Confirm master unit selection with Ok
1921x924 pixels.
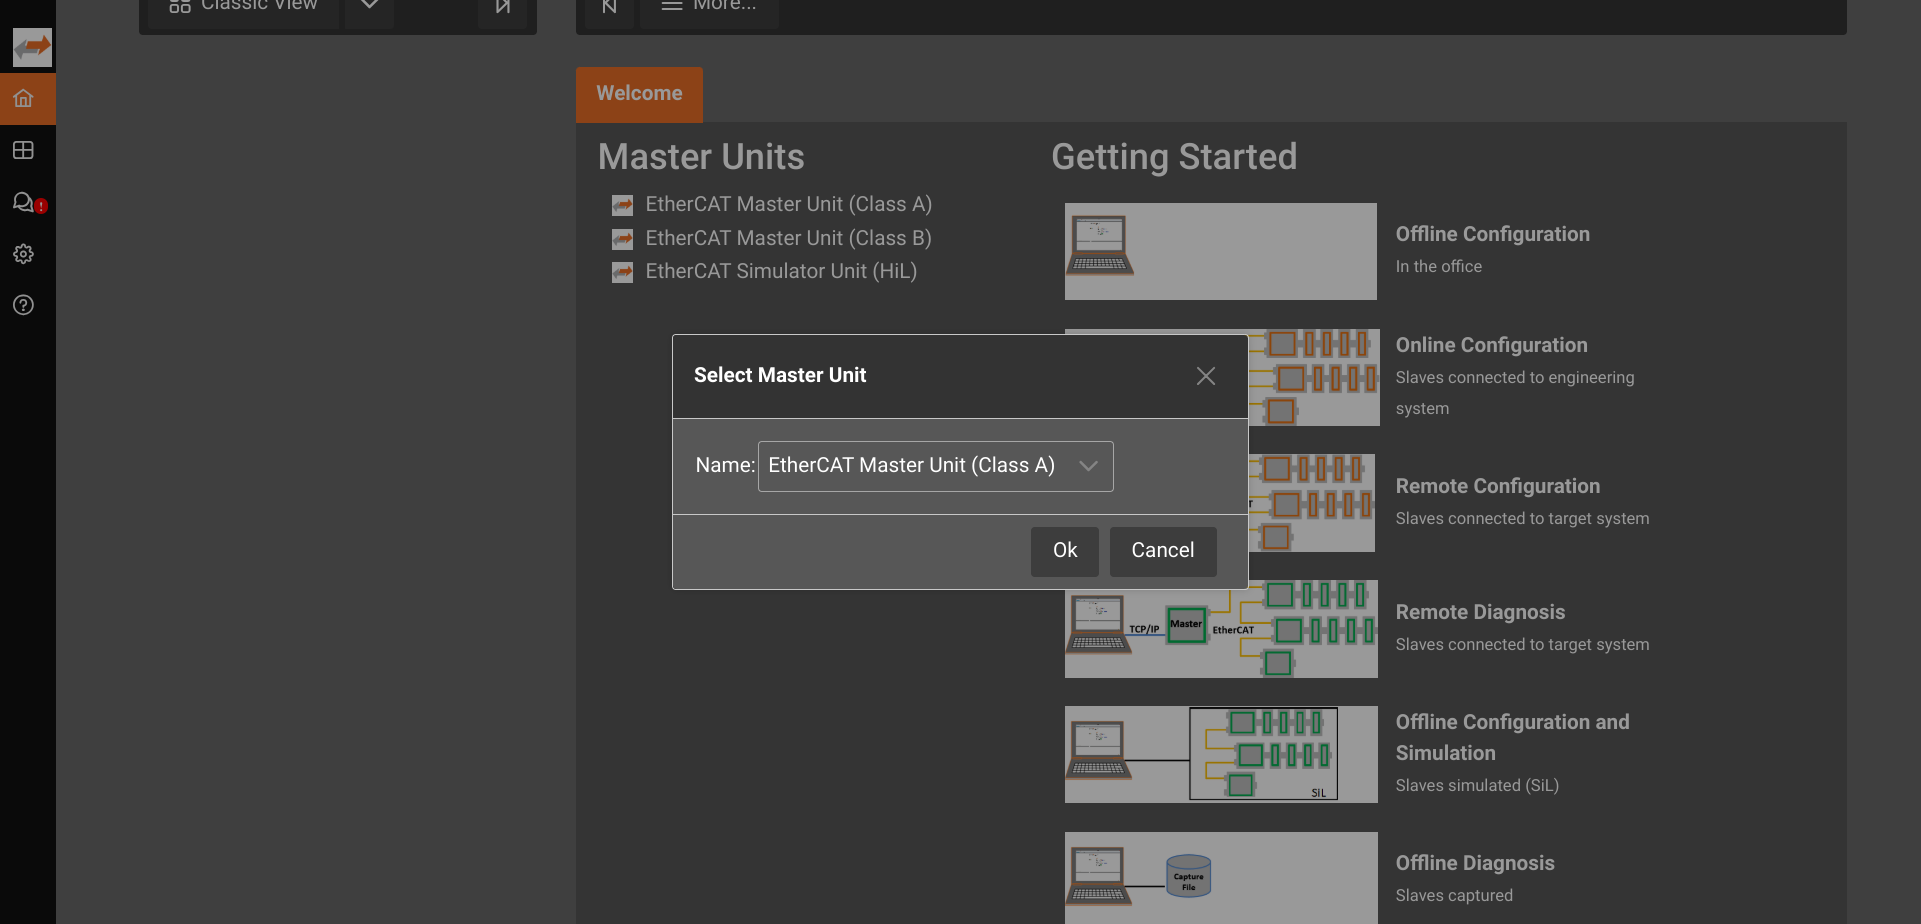(x=1064, y=551)
